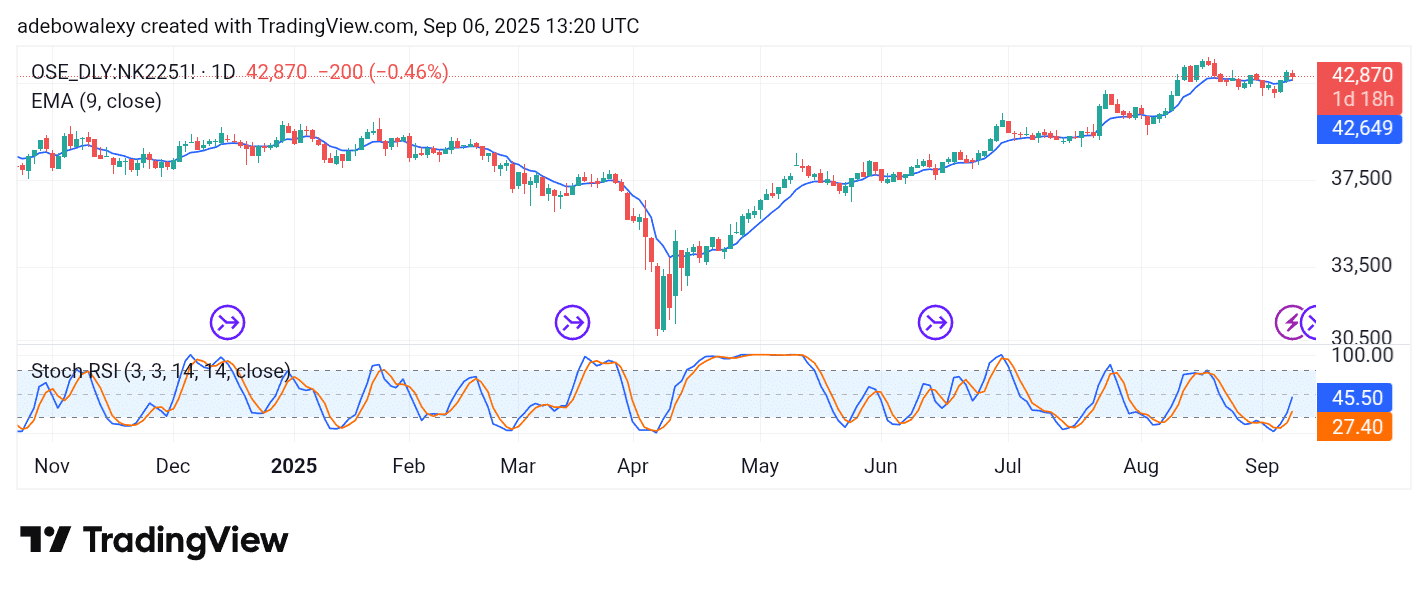Click the Nov time axis label

tap(50, 466)
